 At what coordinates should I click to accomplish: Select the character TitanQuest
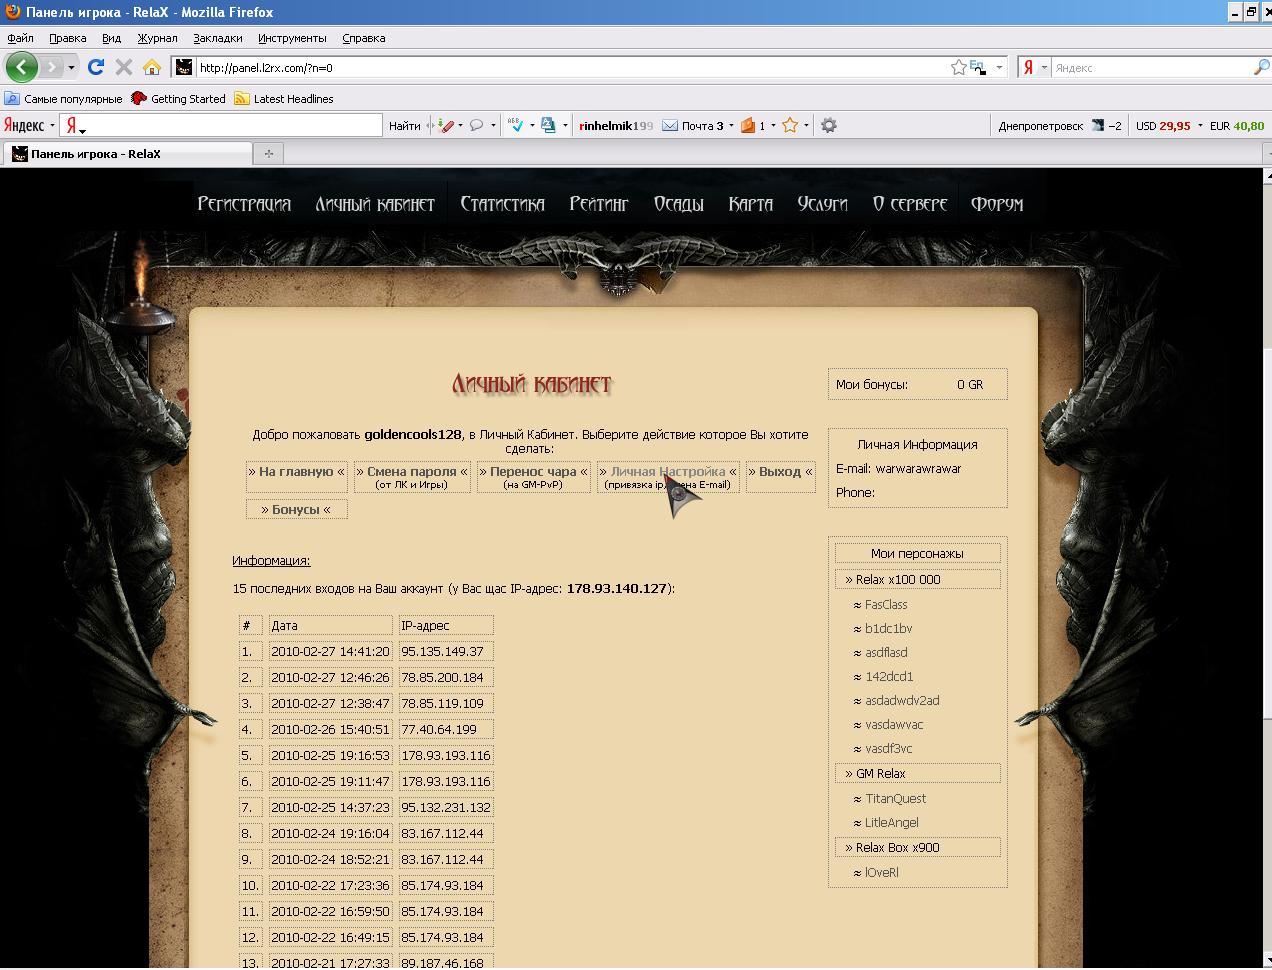pyautogui.click(x=895, y=798)
